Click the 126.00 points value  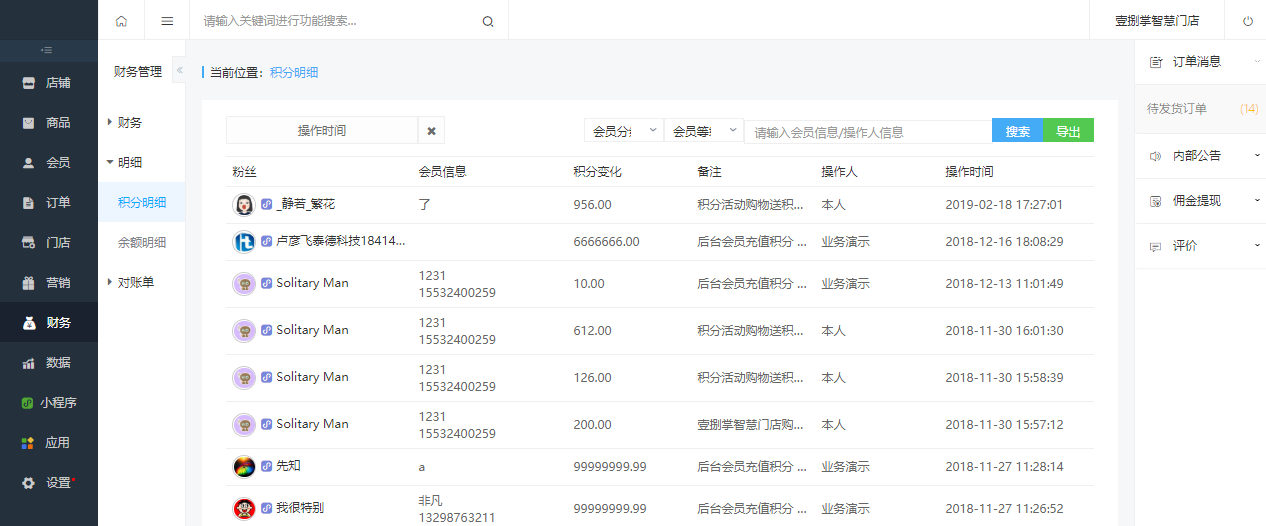click(x=592, y=378)
